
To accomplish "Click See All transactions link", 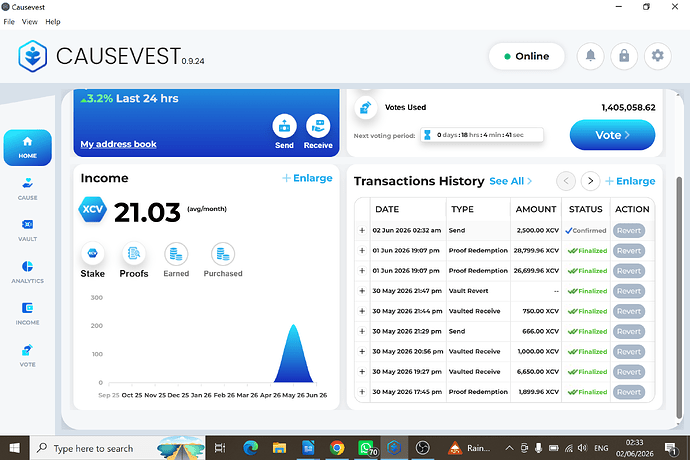I will (x=510, y=181).
